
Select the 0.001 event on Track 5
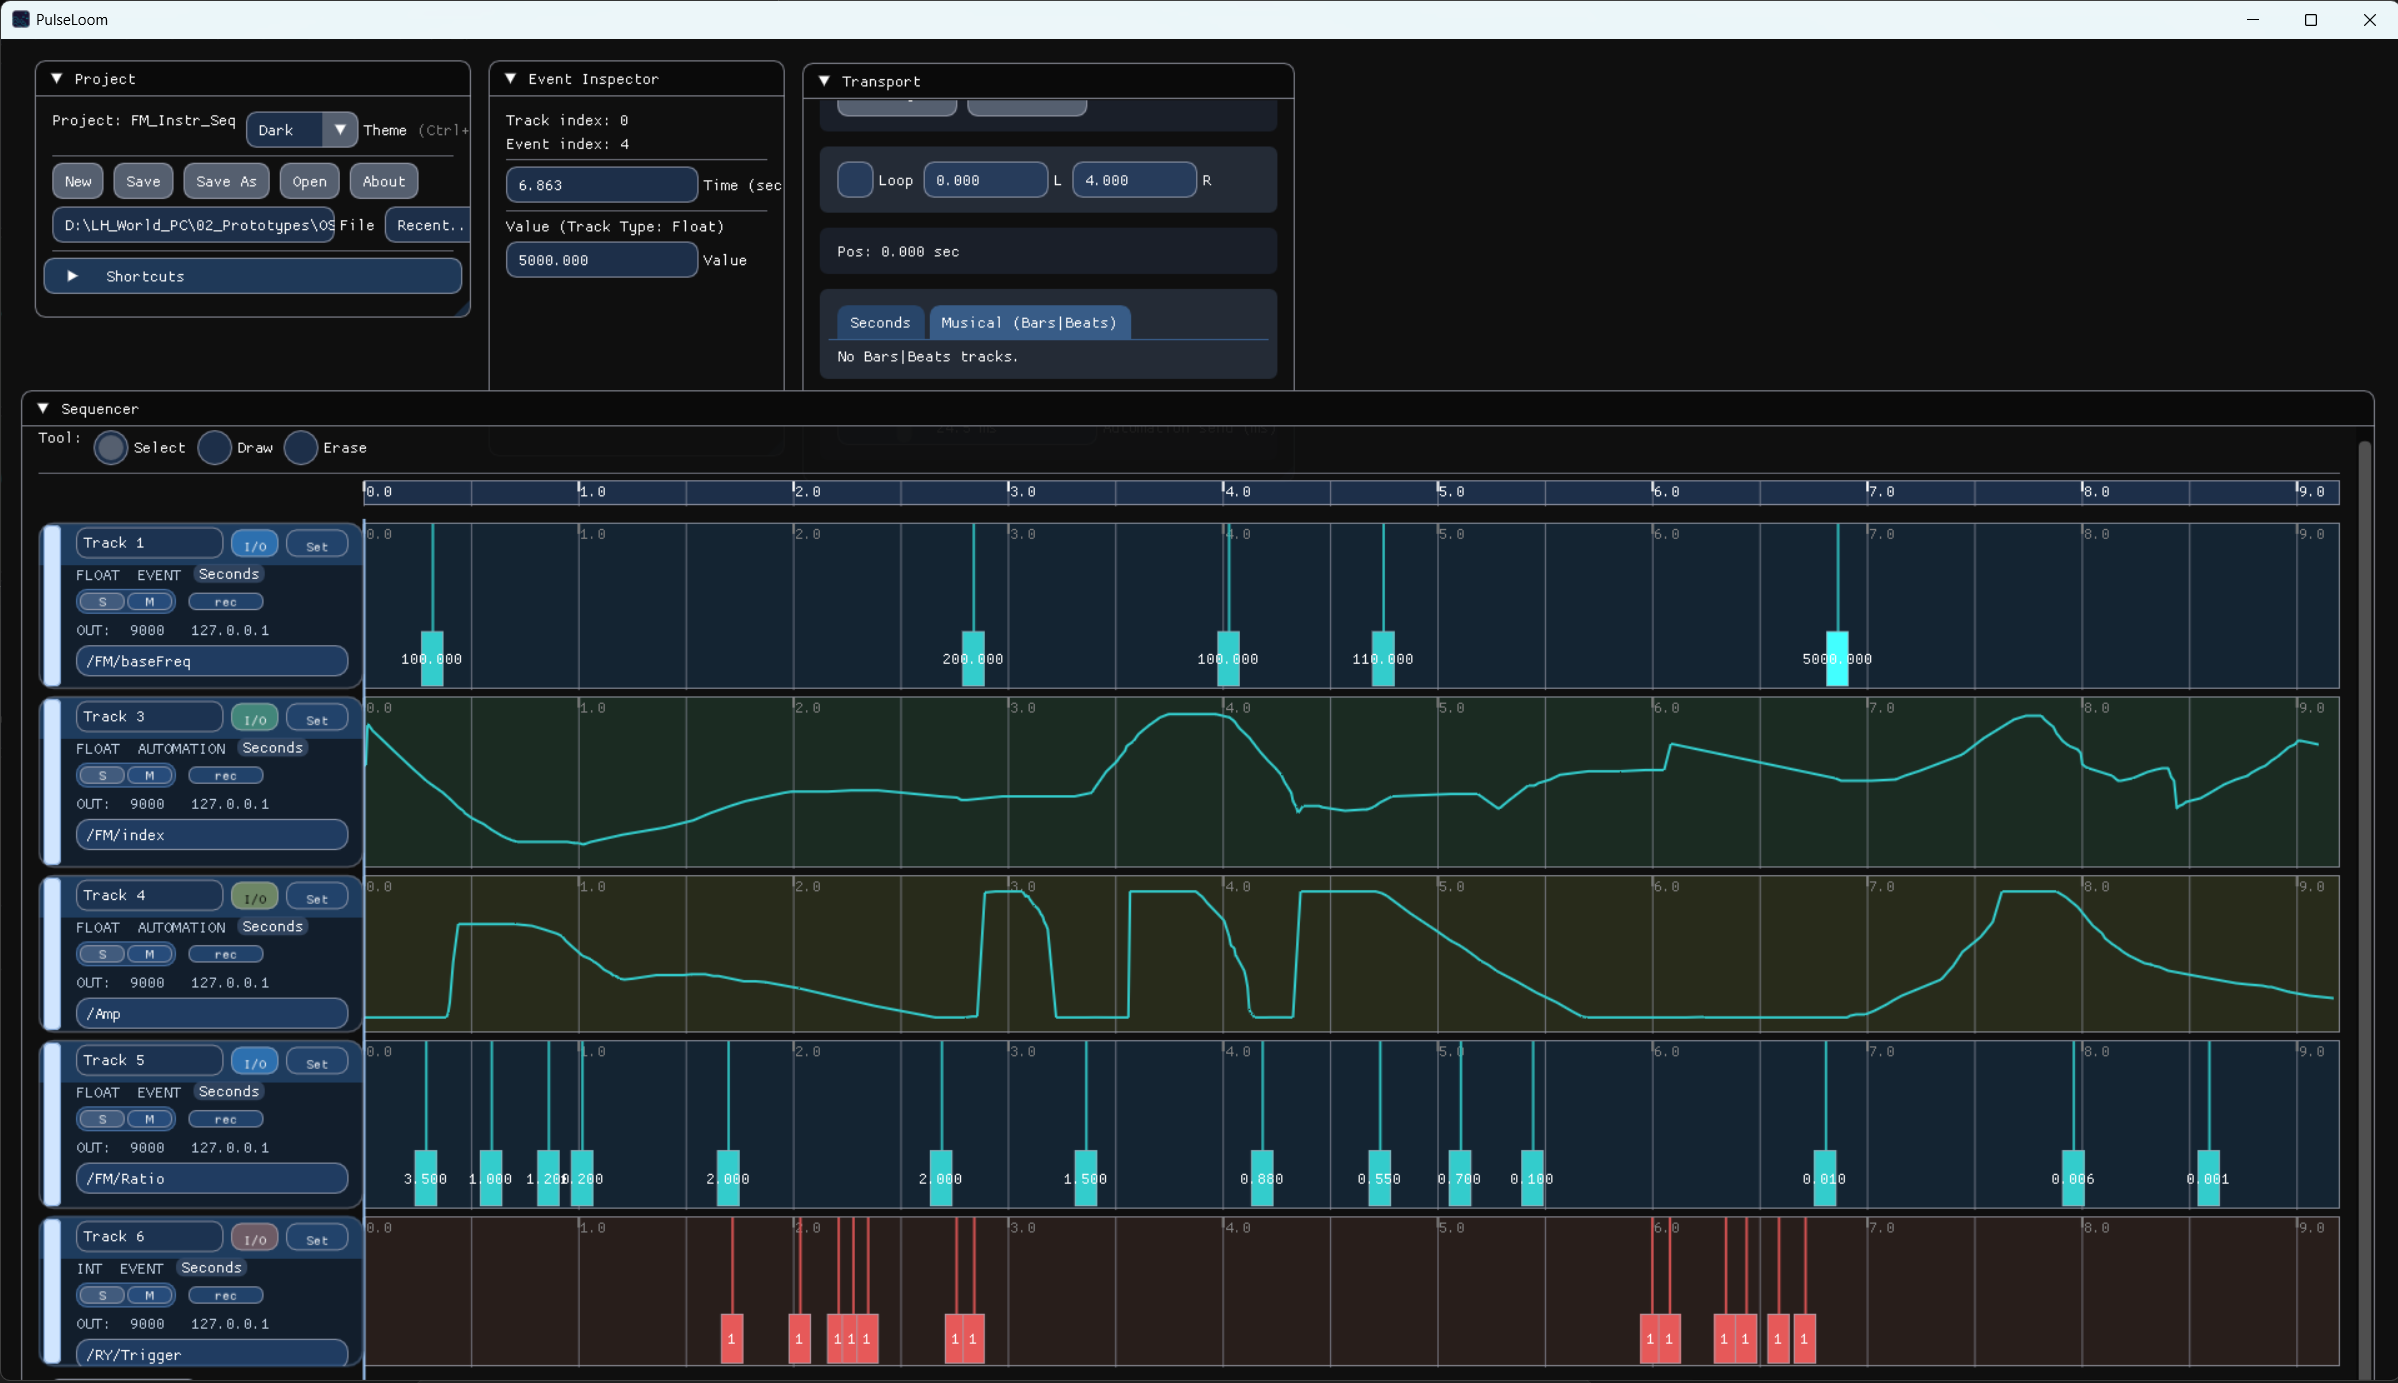click(2208, 1178)
